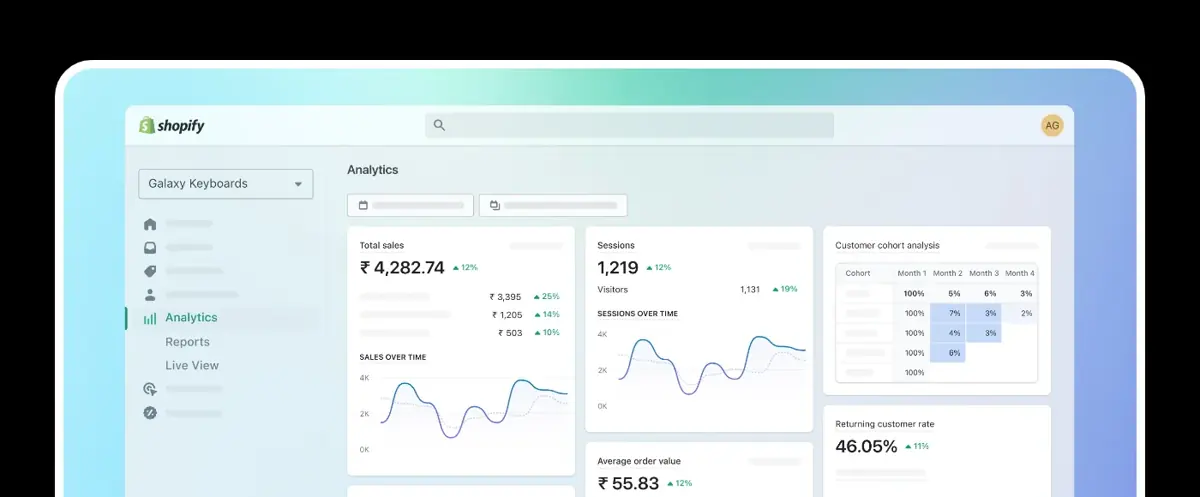This screenshot has height=497, width=1200.
Task: Open the date range picker button
Action: pyautogui.click(x=410, y=205)
